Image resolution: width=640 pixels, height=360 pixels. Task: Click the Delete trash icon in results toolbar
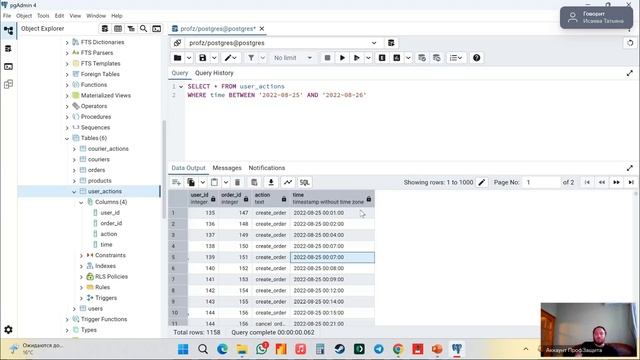tap(237, 182)
